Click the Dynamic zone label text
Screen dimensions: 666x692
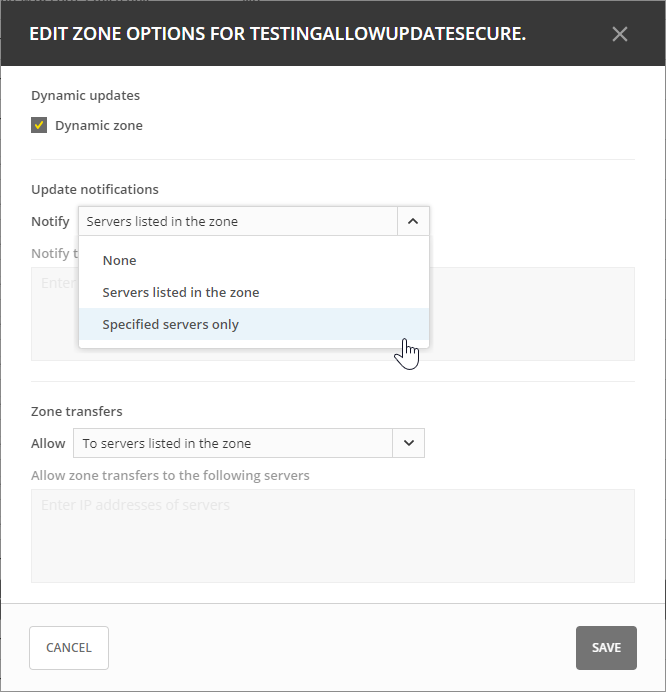click(x=98, y=126)
